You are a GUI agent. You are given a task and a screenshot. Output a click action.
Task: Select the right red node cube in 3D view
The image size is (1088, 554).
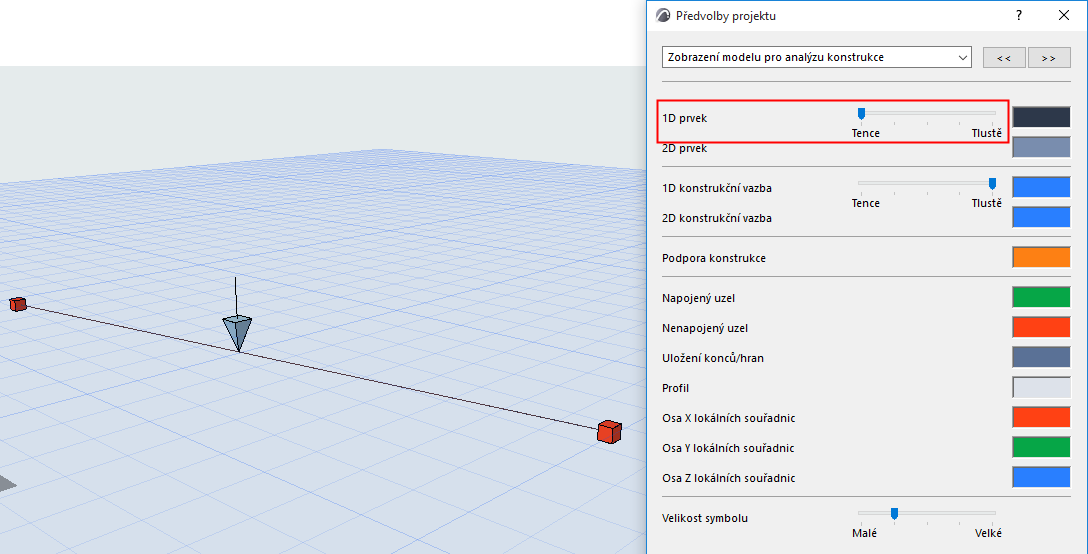coord(609,431)
